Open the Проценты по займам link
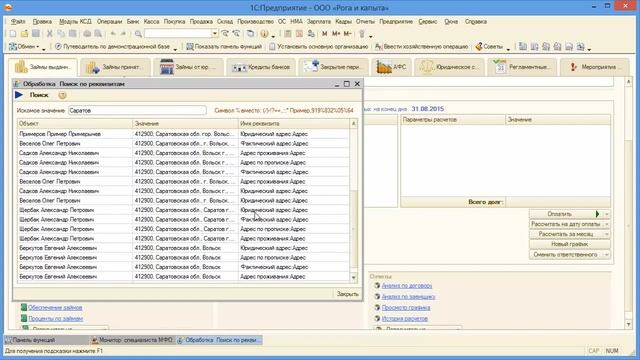Image resolution: width=640 pixels, height=360 pixels. 56,318
